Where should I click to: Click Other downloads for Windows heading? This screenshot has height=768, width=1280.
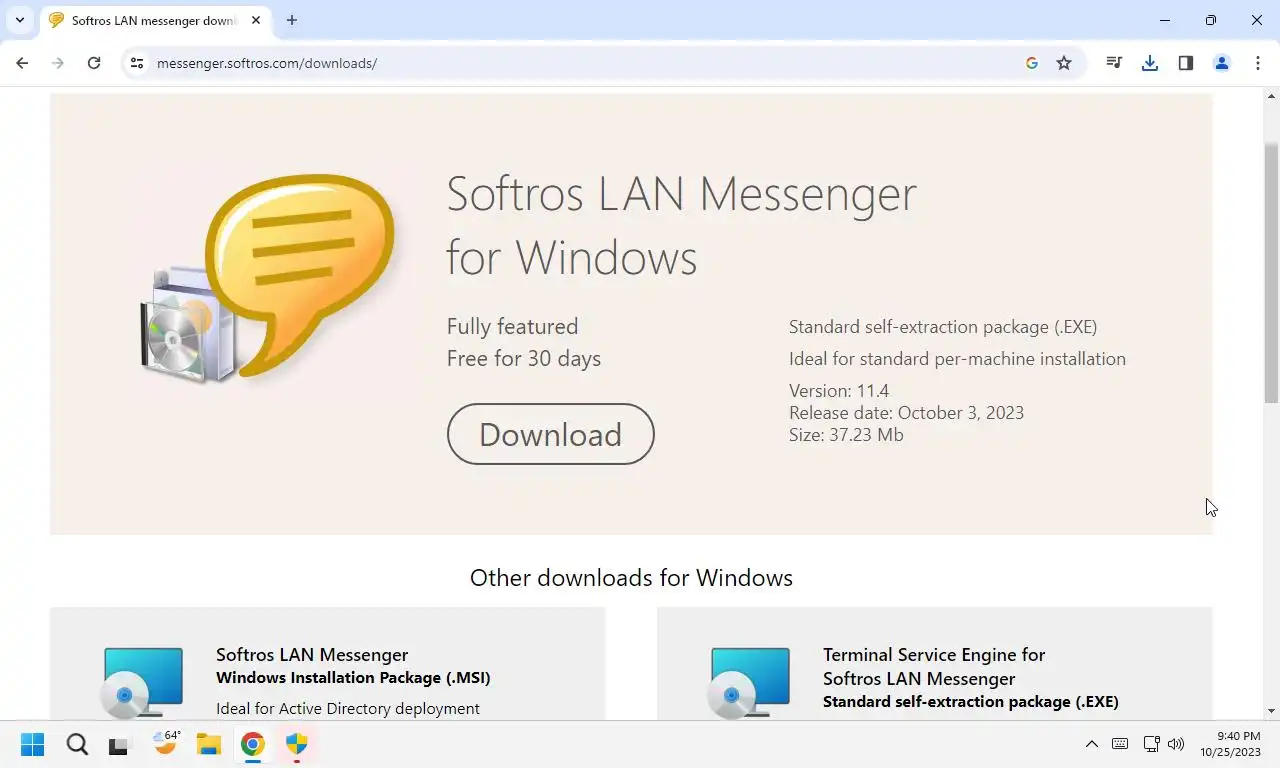tap(631, 578)
